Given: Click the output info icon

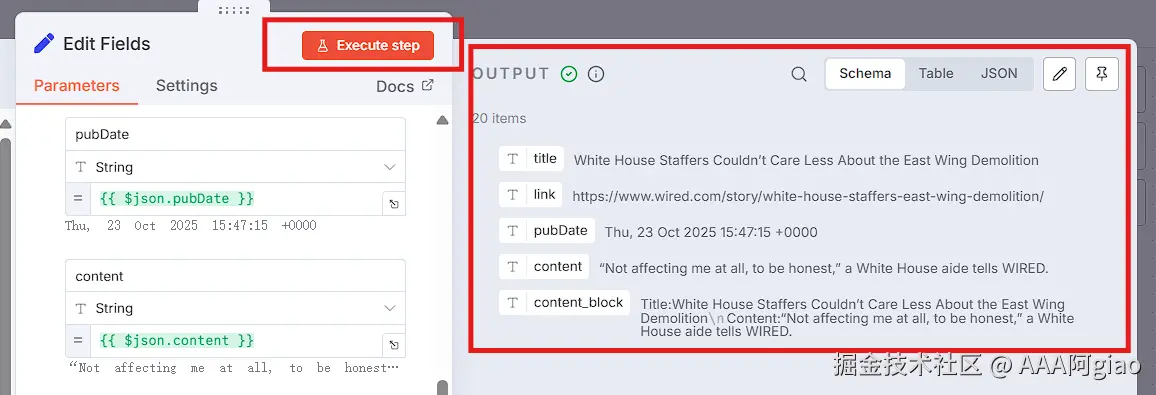Looking at the screenshot, I should [x=596, y=74].
